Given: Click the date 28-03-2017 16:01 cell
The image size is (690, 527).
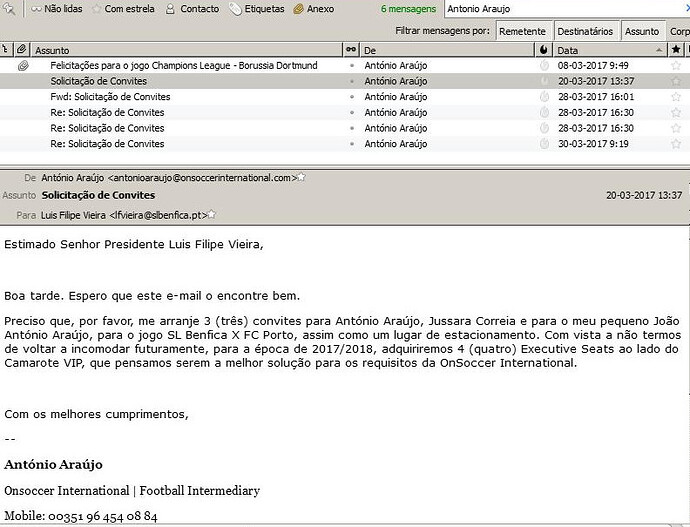Looking at the screenshot, I should tap(596, 97).
